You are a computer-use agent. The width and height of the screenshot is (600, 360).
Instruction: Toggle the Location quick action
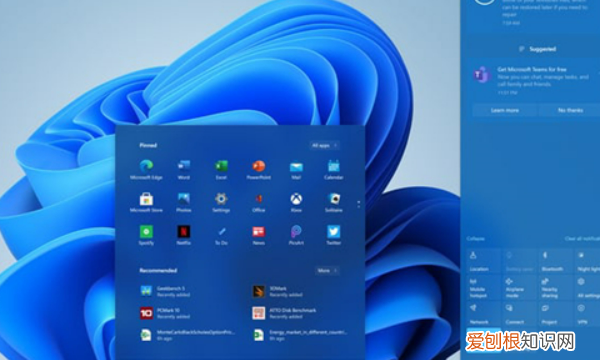[483, 261]
